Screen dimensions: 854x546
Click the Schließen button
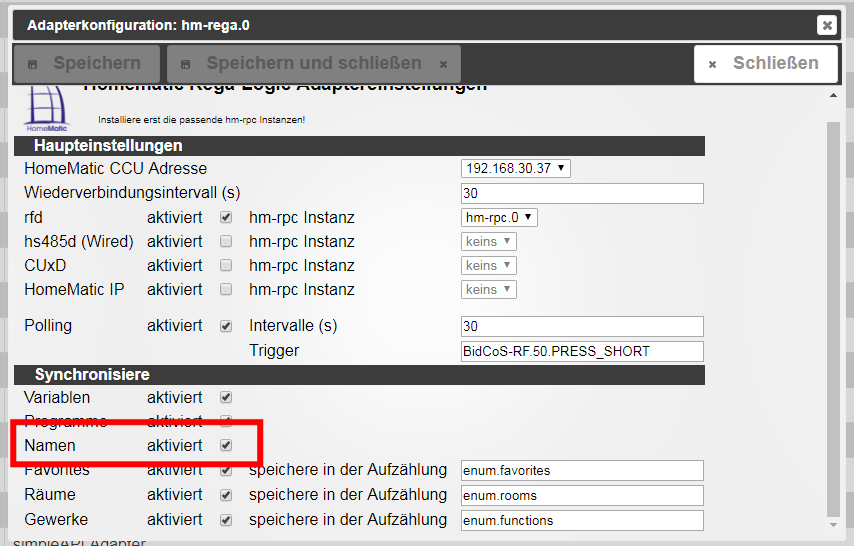coord(765,63)
